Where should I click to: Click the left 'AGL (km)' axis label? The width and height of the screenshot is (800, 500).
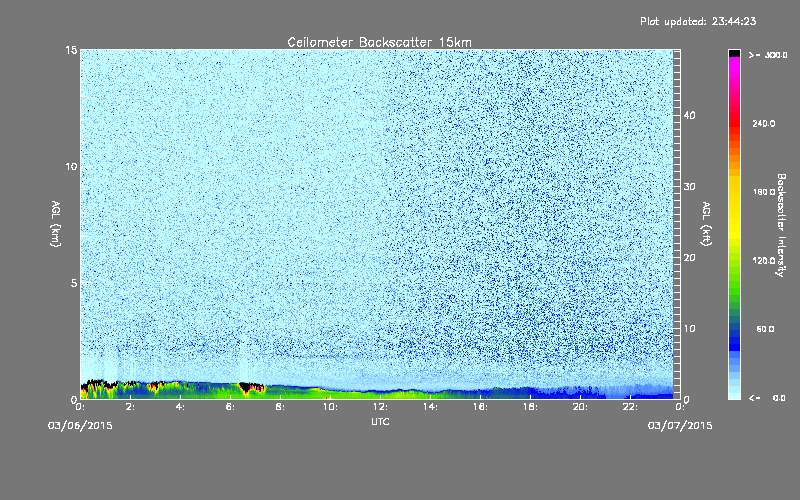click(56, 223)
